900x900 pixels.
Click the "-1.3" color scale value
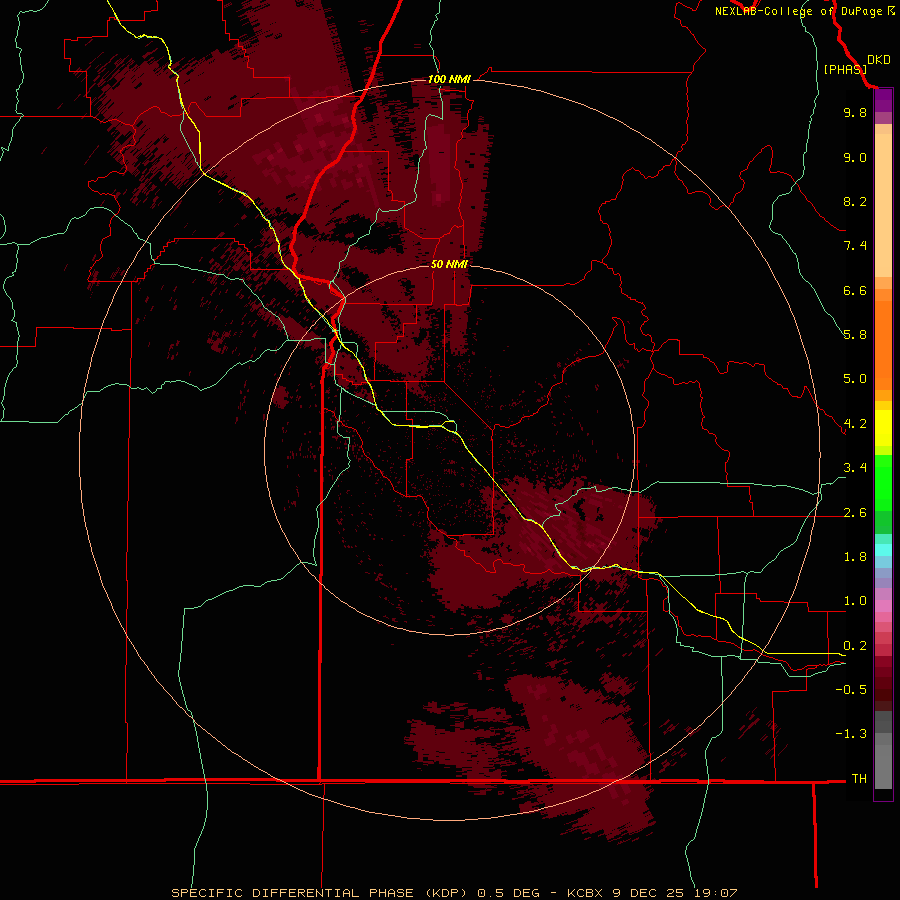coord(851,734)
